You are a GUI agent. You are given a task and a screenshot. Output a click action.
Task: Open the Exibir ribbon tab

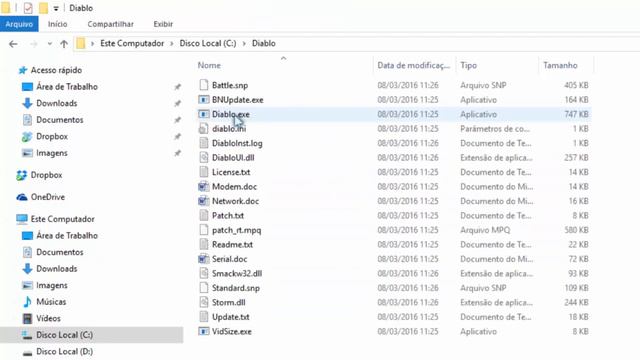pos(163,24)
